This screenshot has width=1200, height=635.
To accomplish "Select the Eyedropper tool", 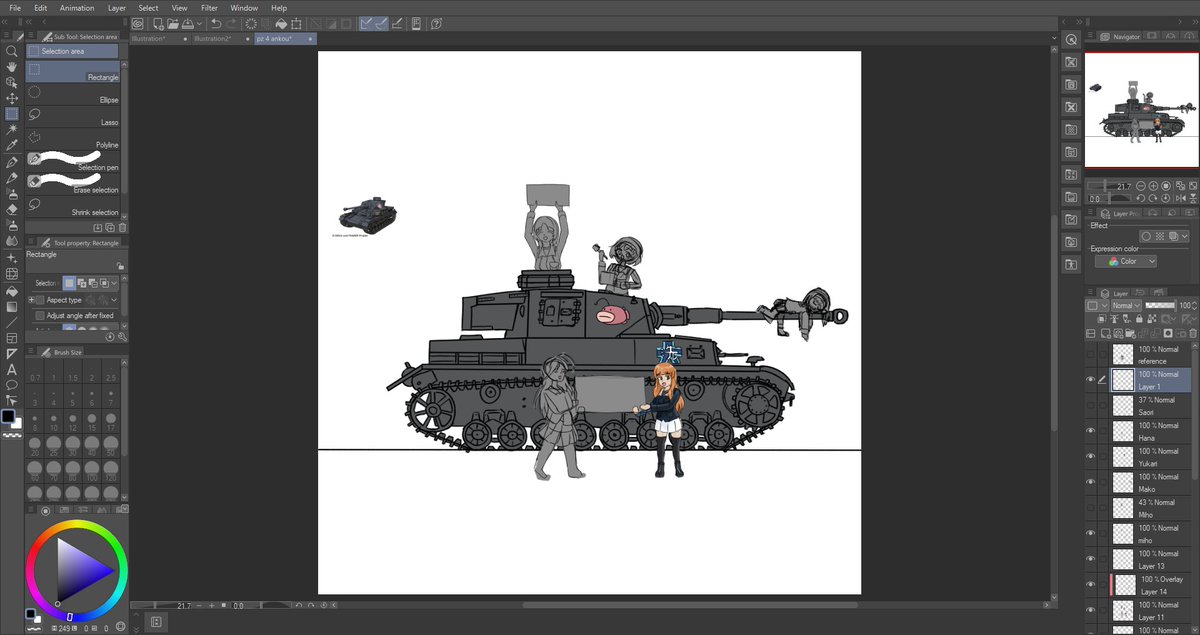I will click(x=12, y=146).
